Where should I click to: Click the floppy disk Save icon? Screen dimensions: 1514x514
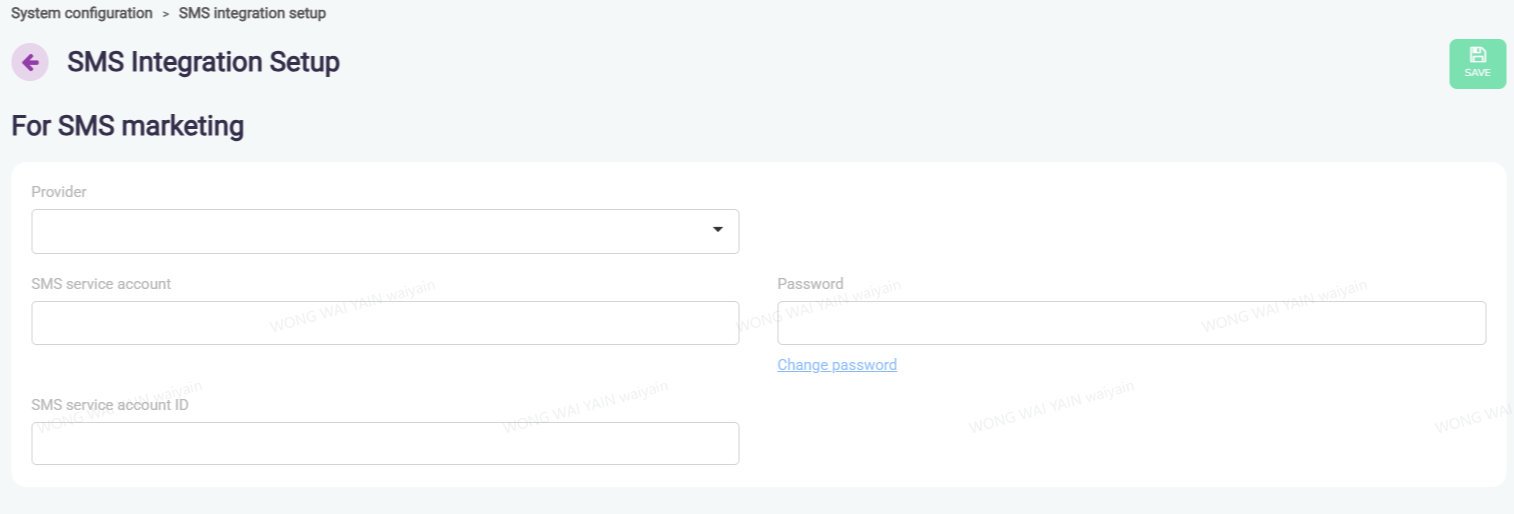pyautogui.click(x=1477, y=56)
